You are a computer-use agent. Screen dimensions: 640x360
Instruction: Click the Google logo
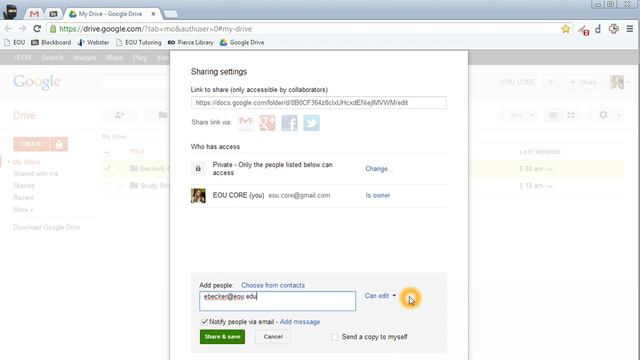[x=37, y=82]
